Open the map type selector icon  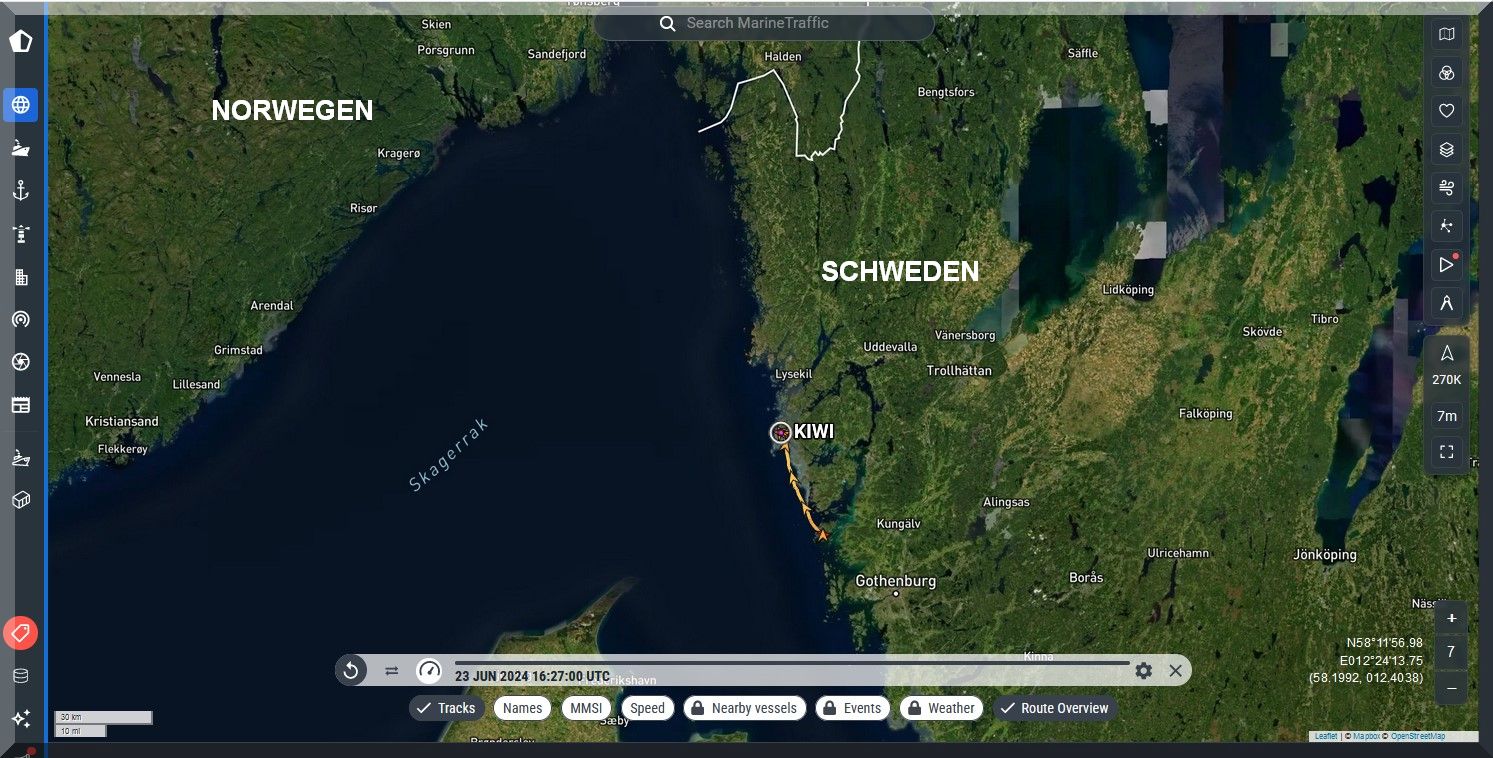(1446, 35)
